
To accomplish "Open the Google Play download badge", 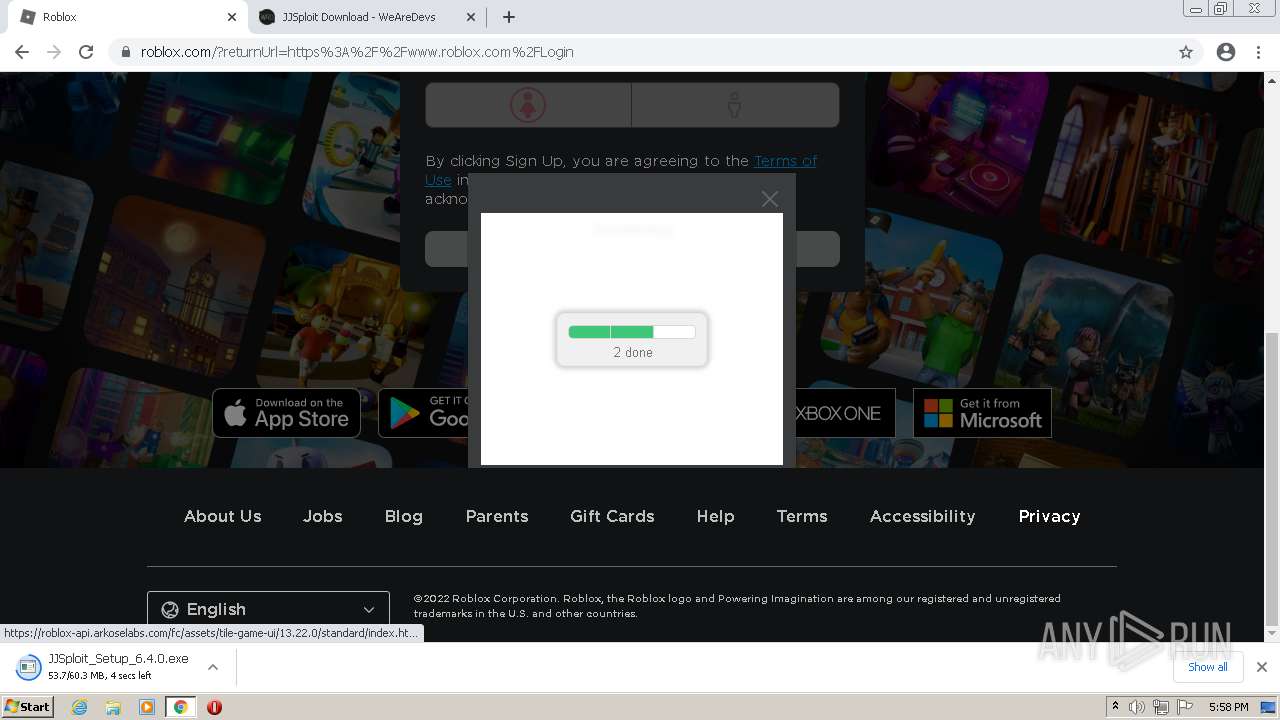I will tap(423, 413).
